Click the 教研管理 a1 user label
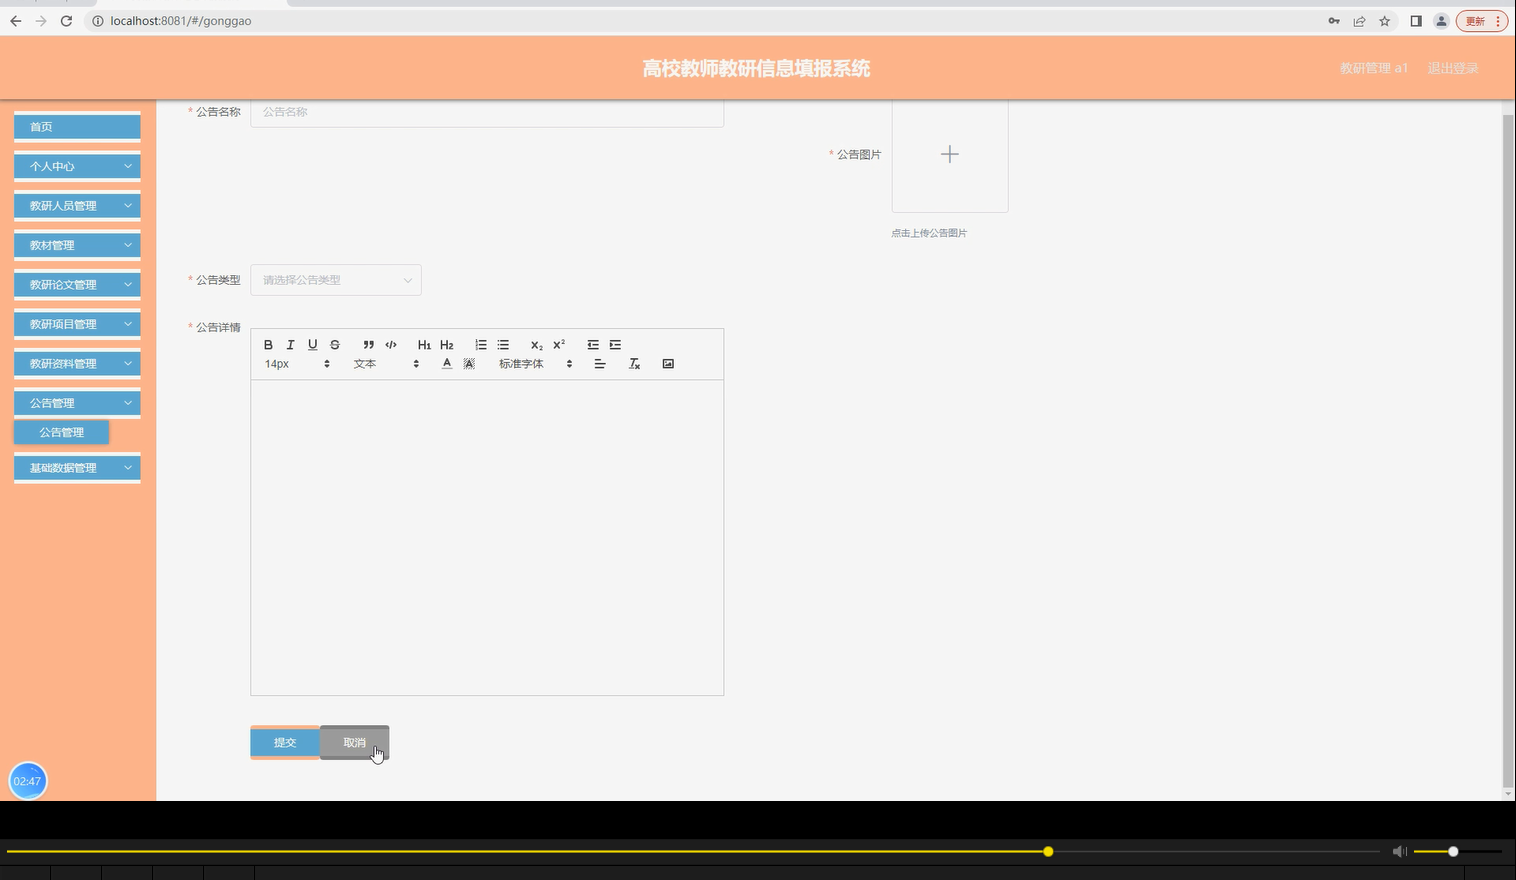1516x880 pixels. click(1374, 68)
